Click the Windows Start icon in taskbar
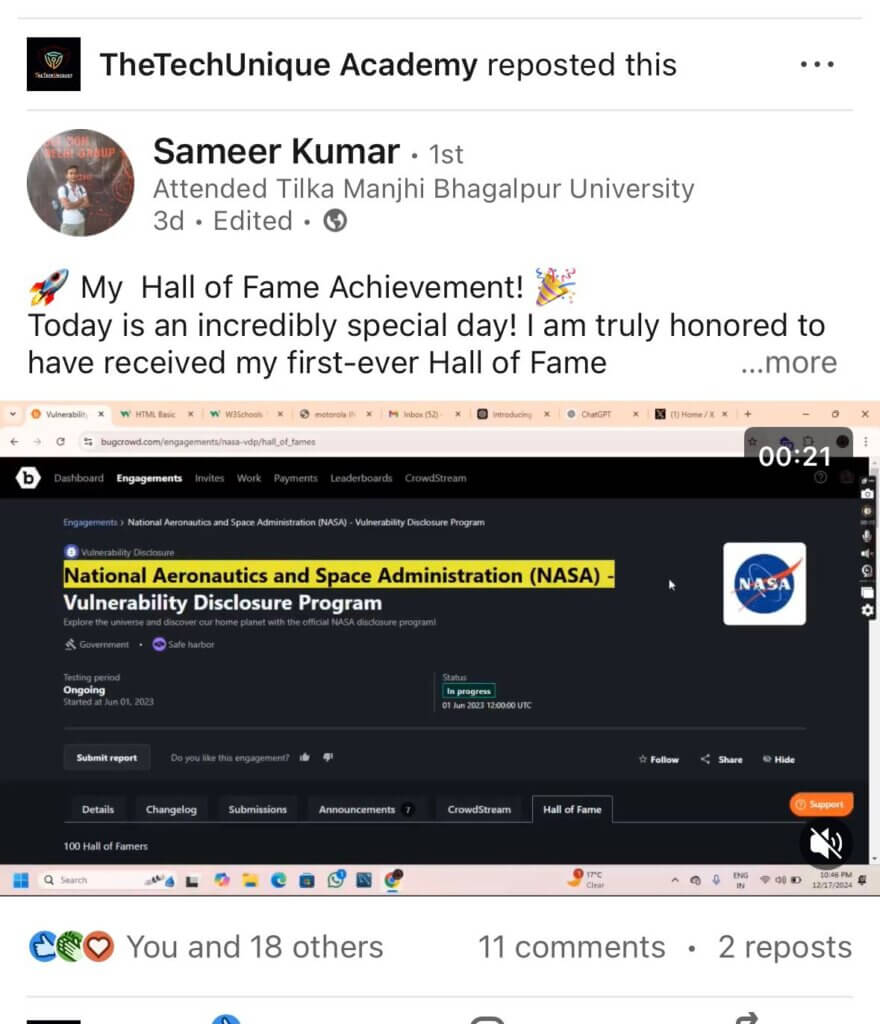The width and height of the screenshot is (880, 1024). (x=19, y=880)
